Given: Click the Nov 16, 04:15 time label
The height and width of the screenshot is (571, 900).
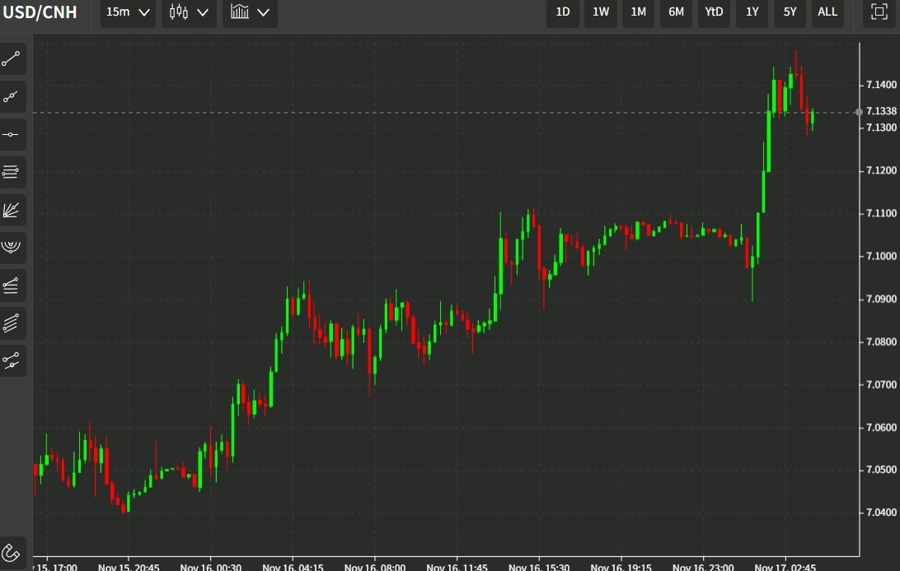Looking at the screenshot, I should coord(293,567).
